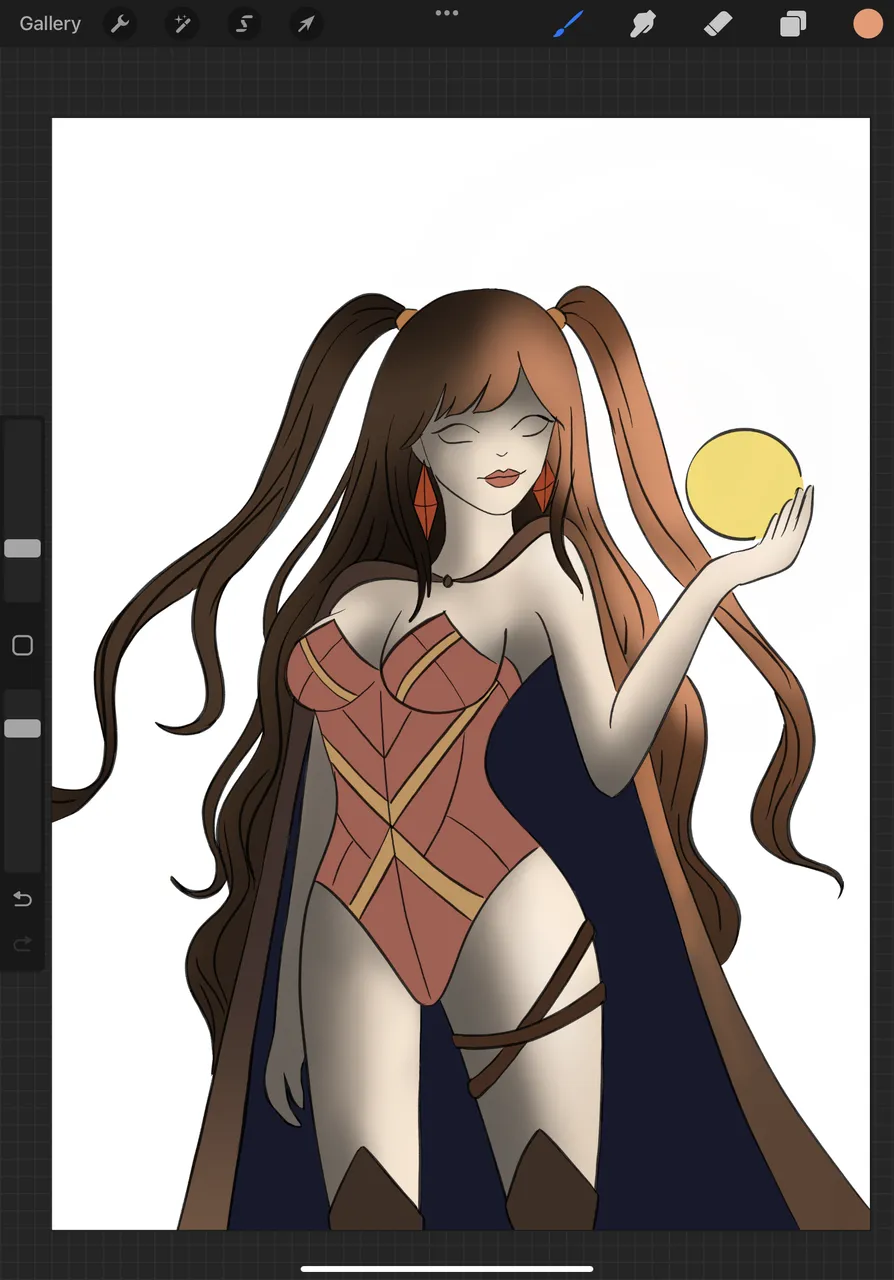Redo the last undone action
The height and width of the screenshot is (1280, 894).
(22, 943)
